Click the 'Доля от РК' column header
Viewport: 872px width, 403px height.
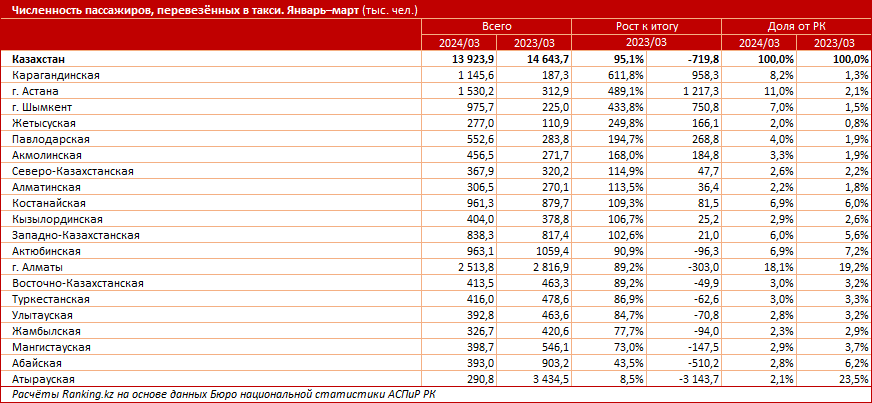[x=794, y=28]
